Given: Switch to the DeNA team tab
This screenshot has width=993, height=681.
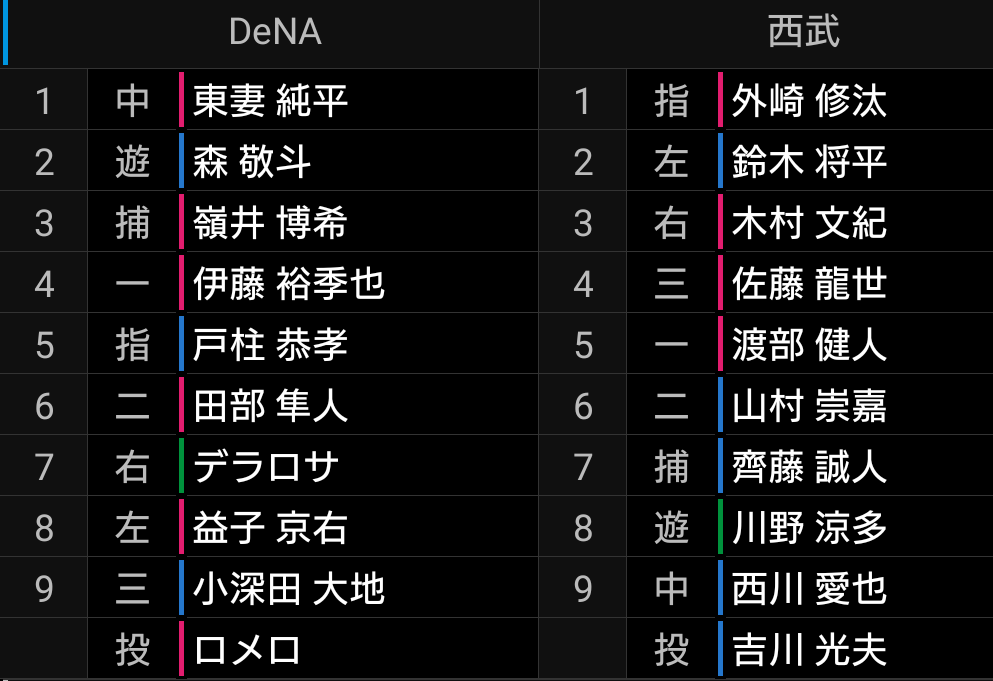Looking at the screenshot, I should coord(274,32).
